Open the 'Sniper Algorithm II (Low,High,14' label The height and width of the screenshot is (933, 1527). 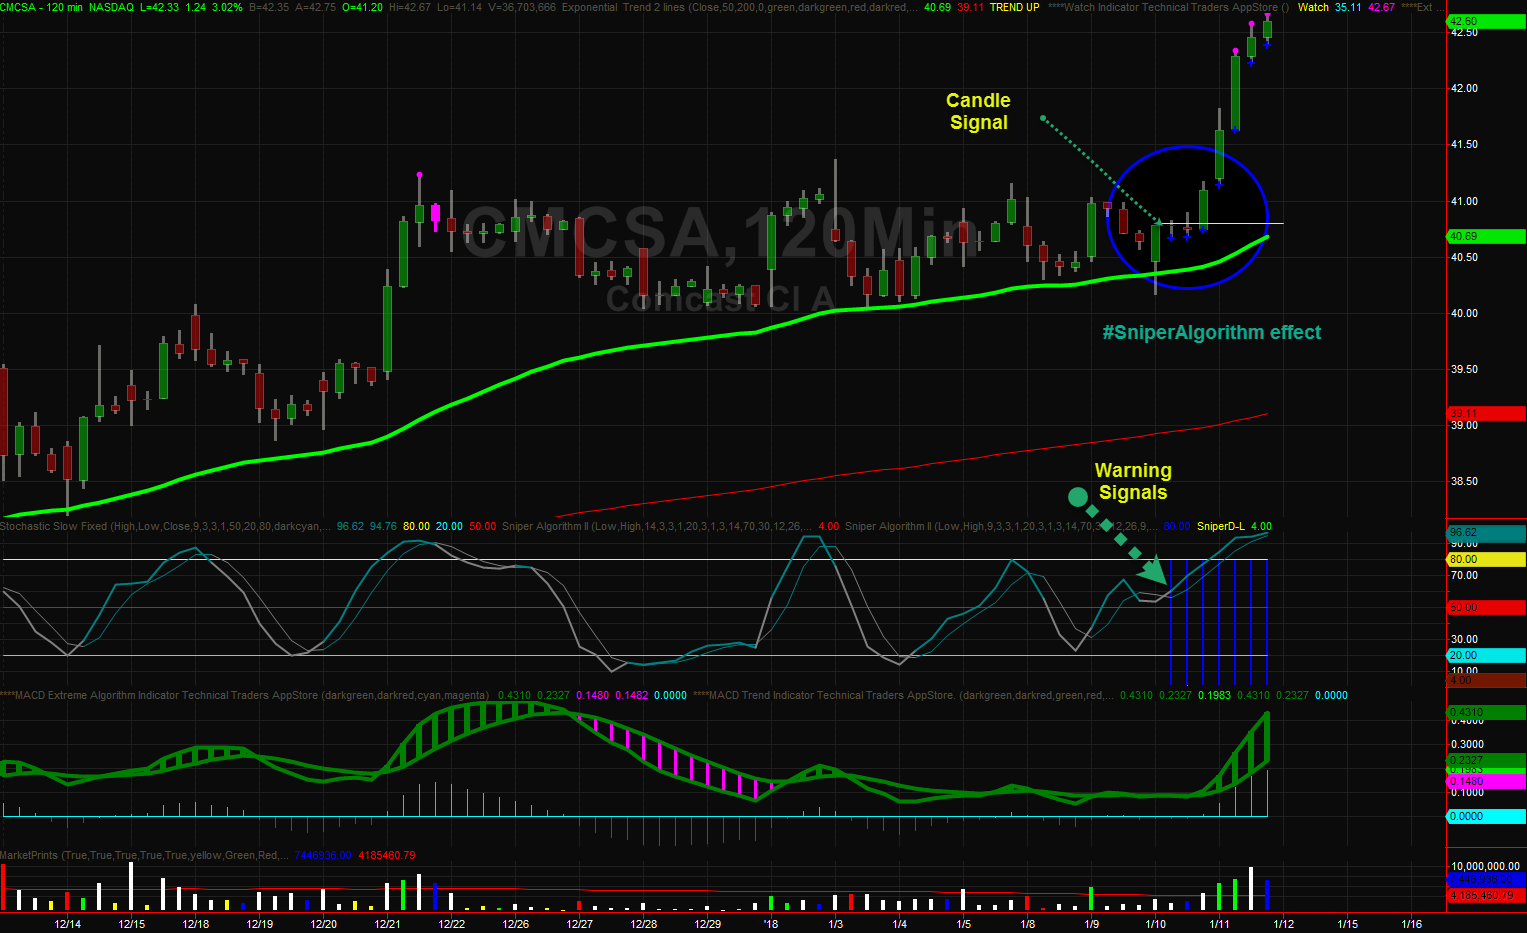click(657, 526)
